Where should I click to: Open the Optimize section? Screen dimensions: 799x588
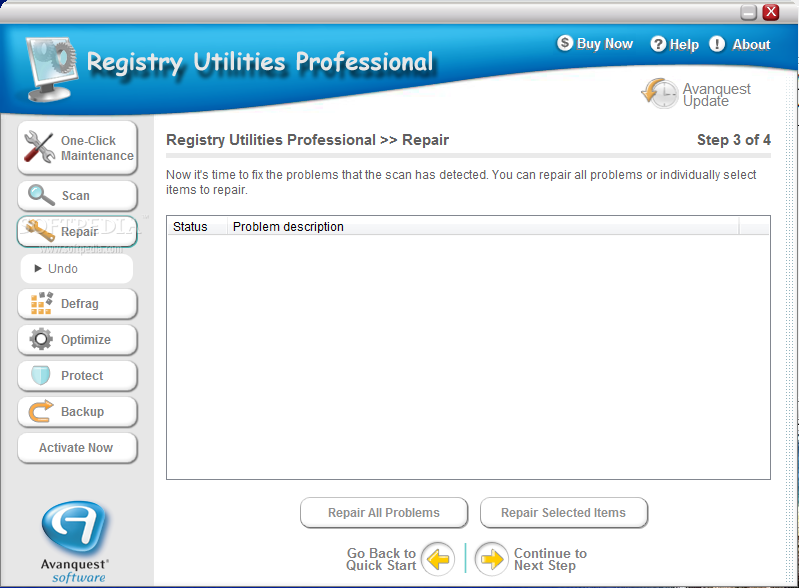(77, 340)
